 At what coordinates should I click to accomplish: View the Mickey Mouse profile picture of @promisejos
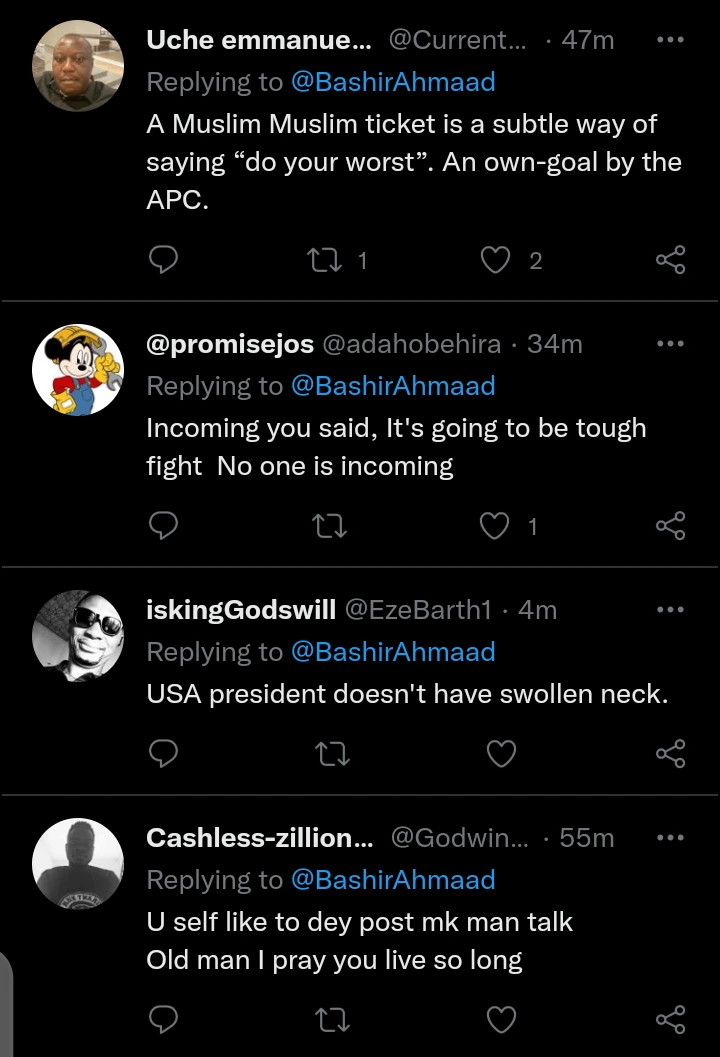[78, 369]
